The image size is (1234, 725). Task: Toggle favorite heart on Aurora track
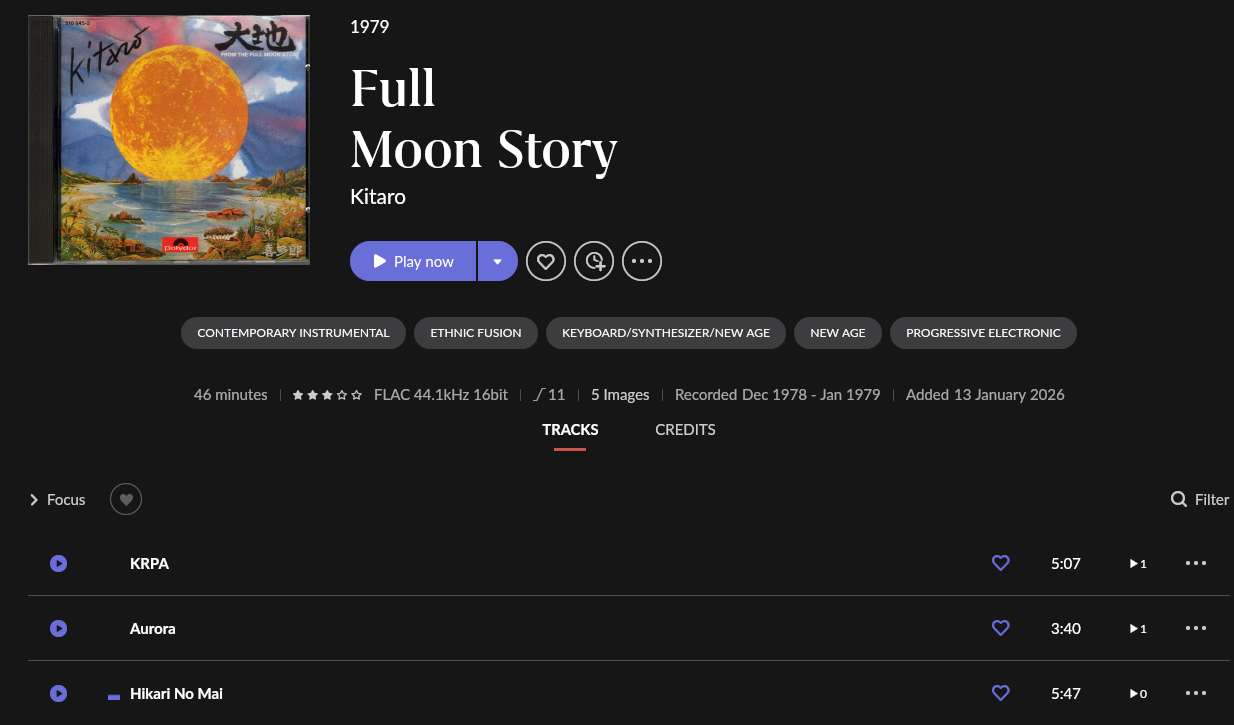(1000, 629)
